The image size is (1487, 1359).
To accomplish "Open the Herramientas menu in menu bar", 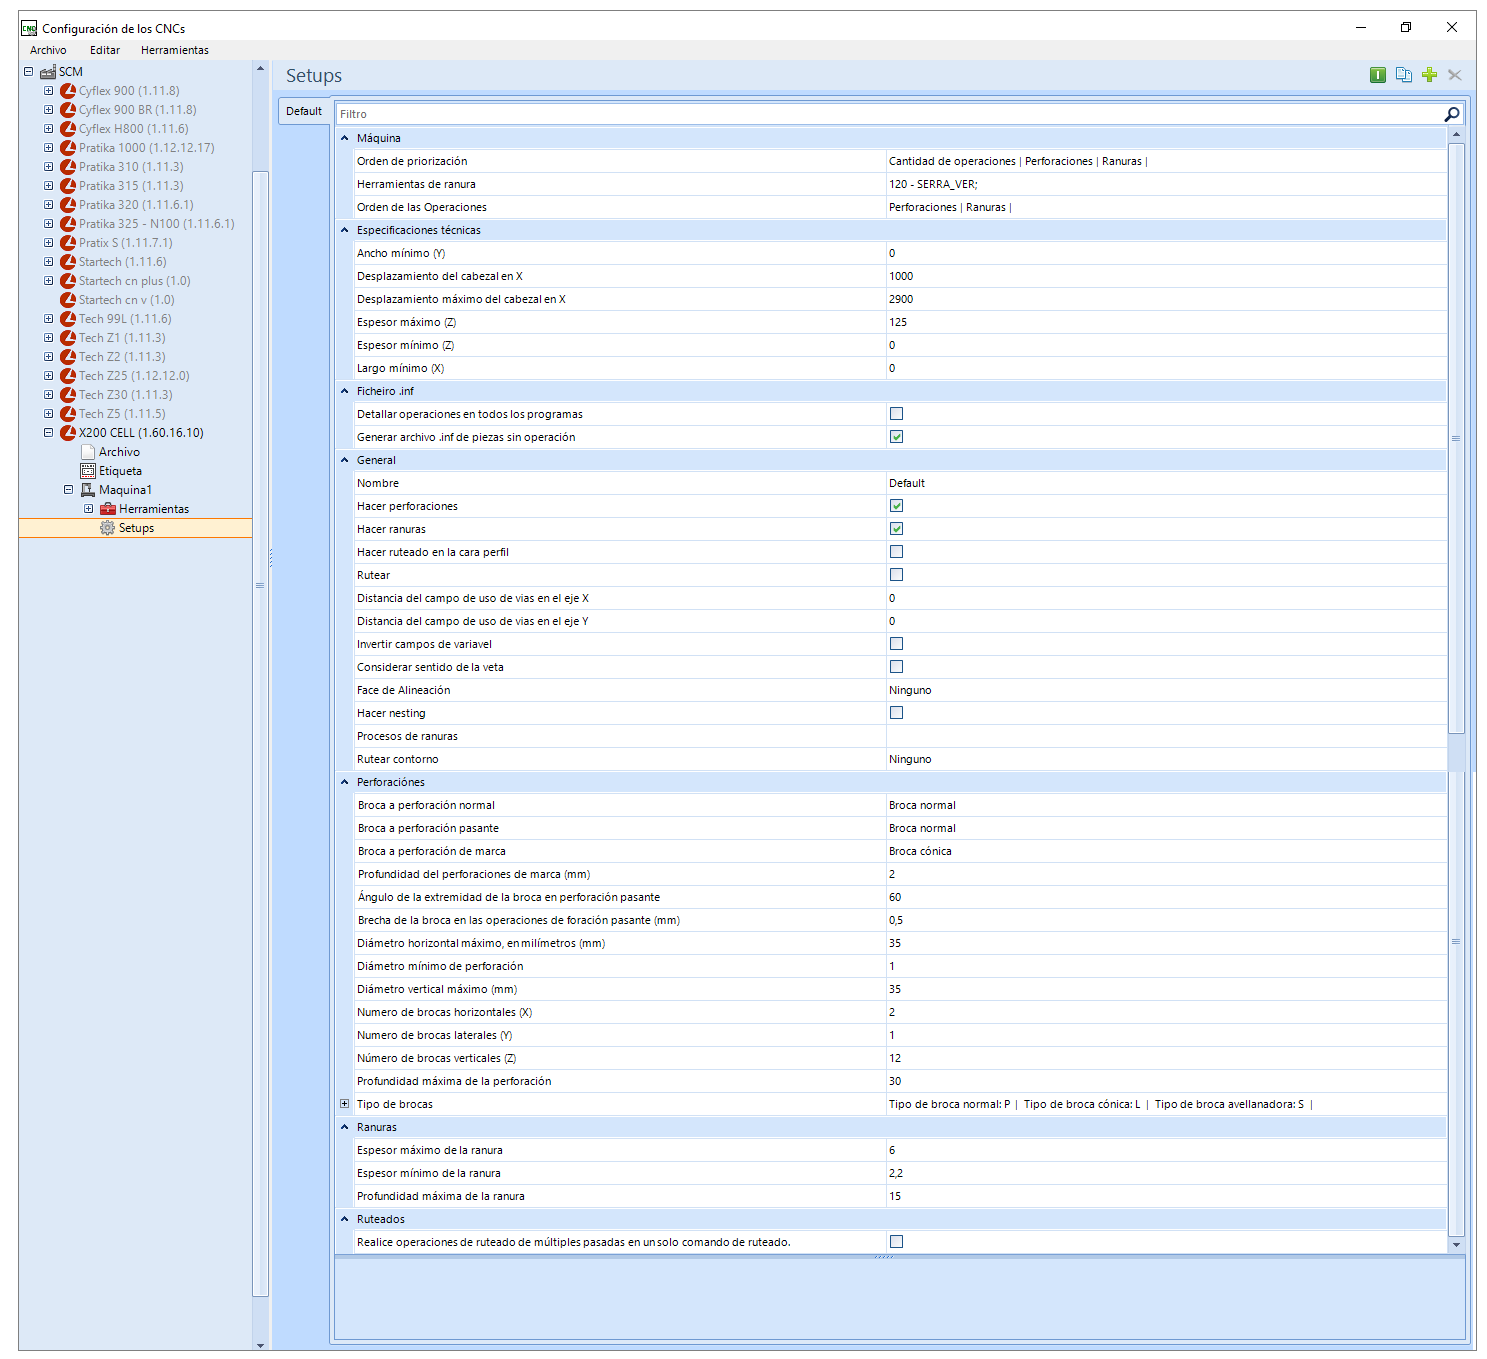I will 175,50.
